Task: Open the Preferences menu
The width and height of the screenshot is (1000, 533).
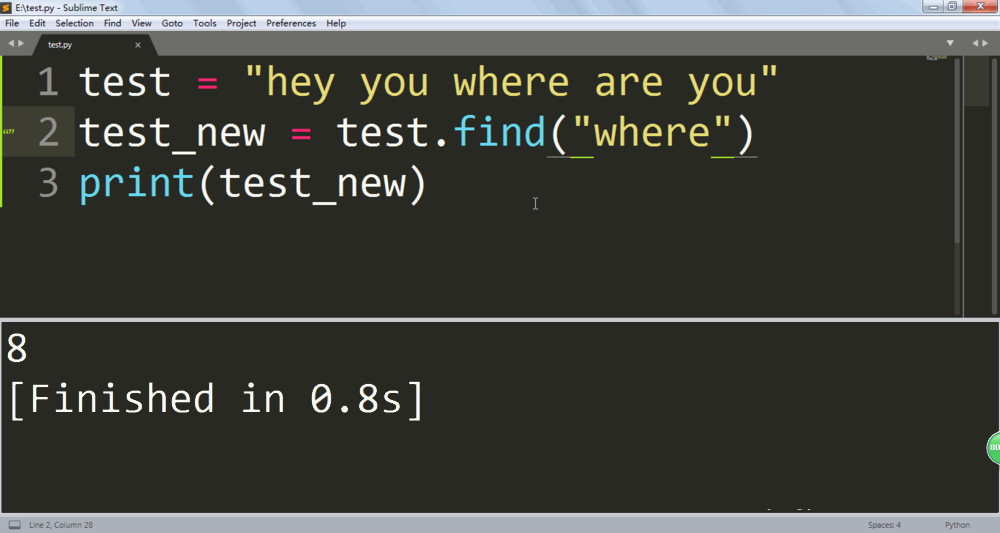Action: [x=290, y=23]
